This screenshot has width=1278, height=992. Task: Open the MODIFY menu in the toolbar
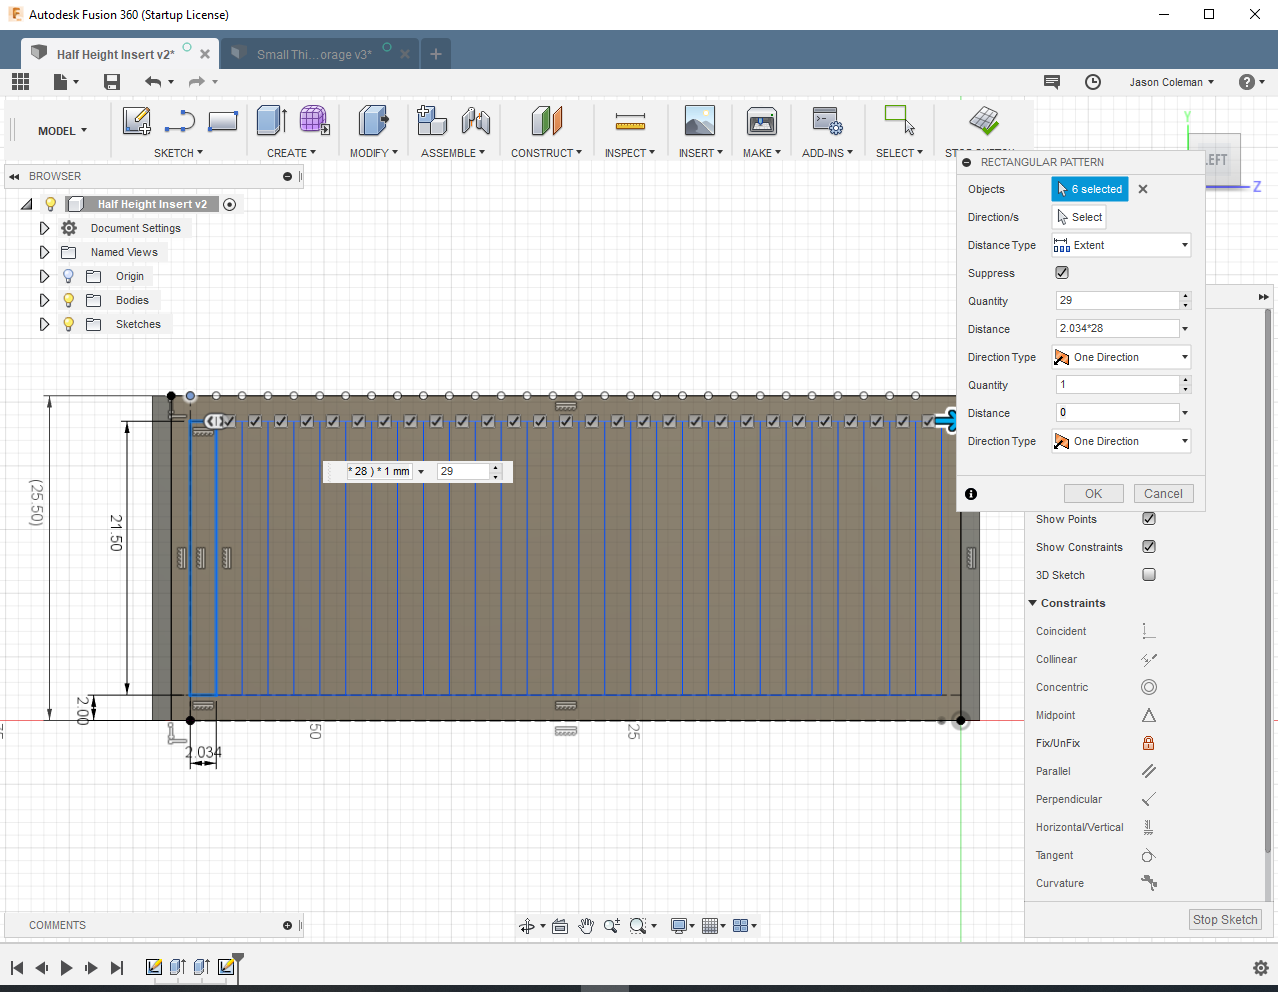pos(373,152)
